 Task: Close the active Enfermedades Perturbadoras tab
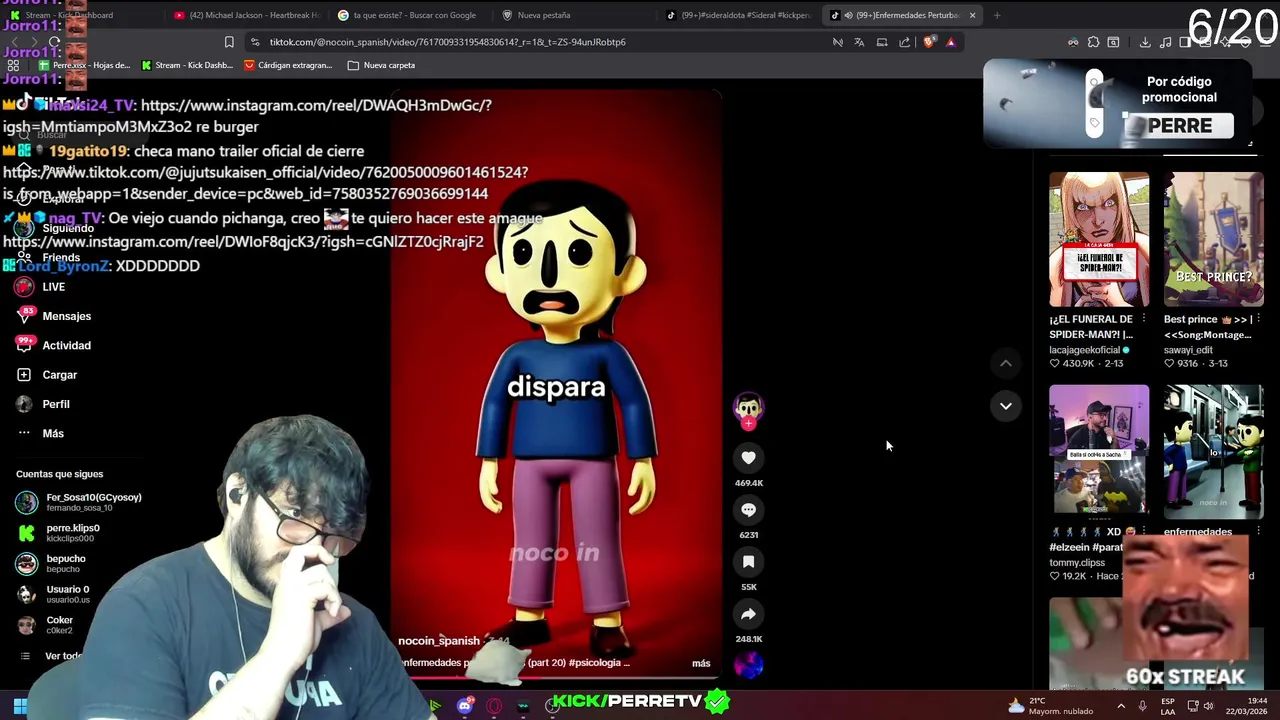click(972, 15)
